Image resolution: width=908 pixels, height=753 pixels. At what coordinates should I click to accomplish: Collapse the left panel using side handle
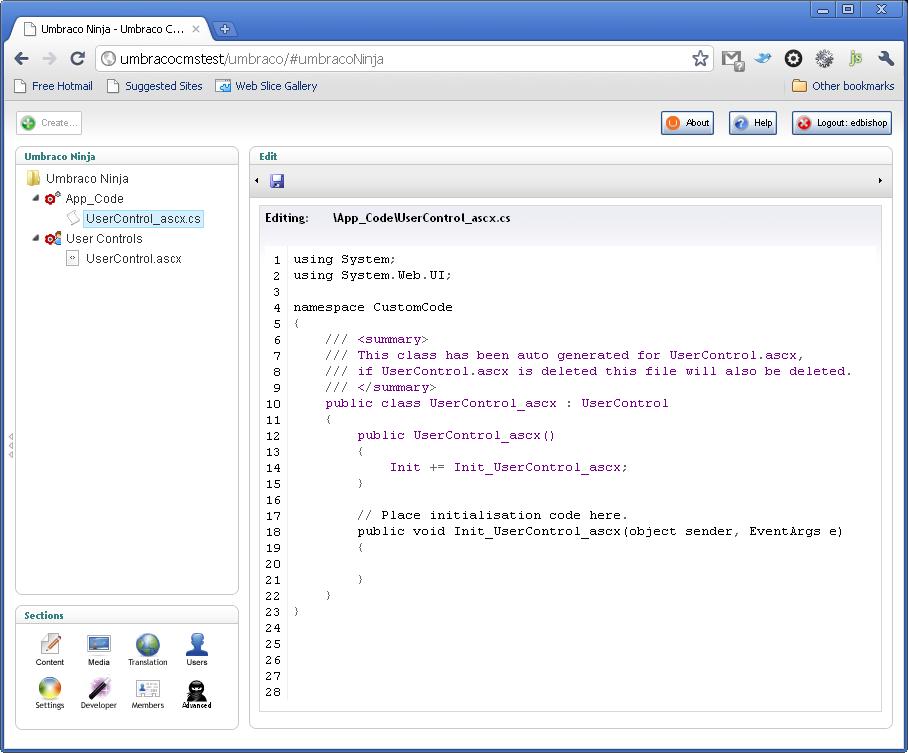tap(10, 445)
